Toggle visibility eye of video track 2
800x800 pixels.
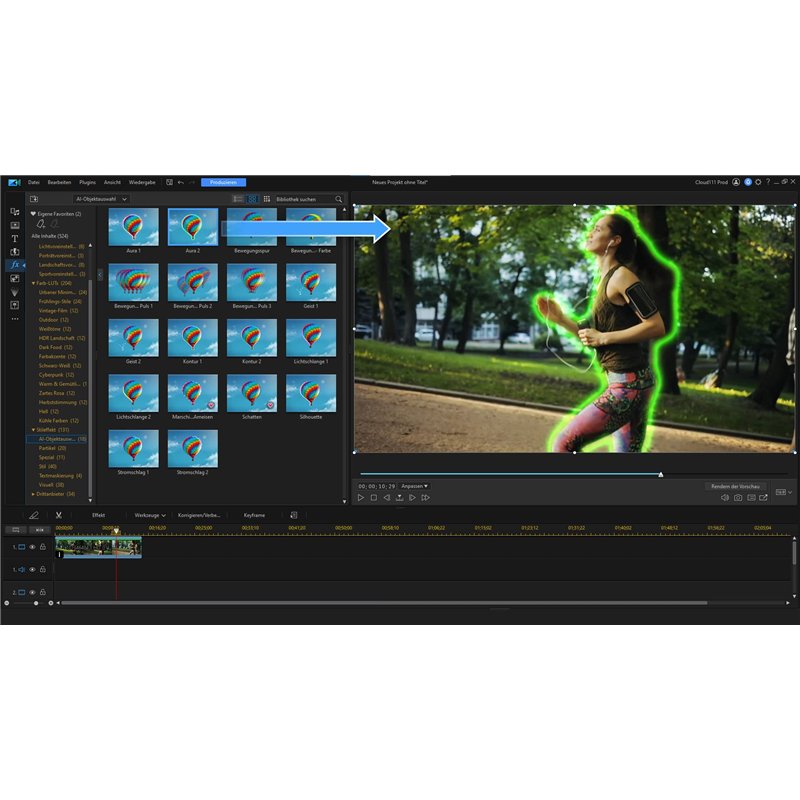pos(32,592)
